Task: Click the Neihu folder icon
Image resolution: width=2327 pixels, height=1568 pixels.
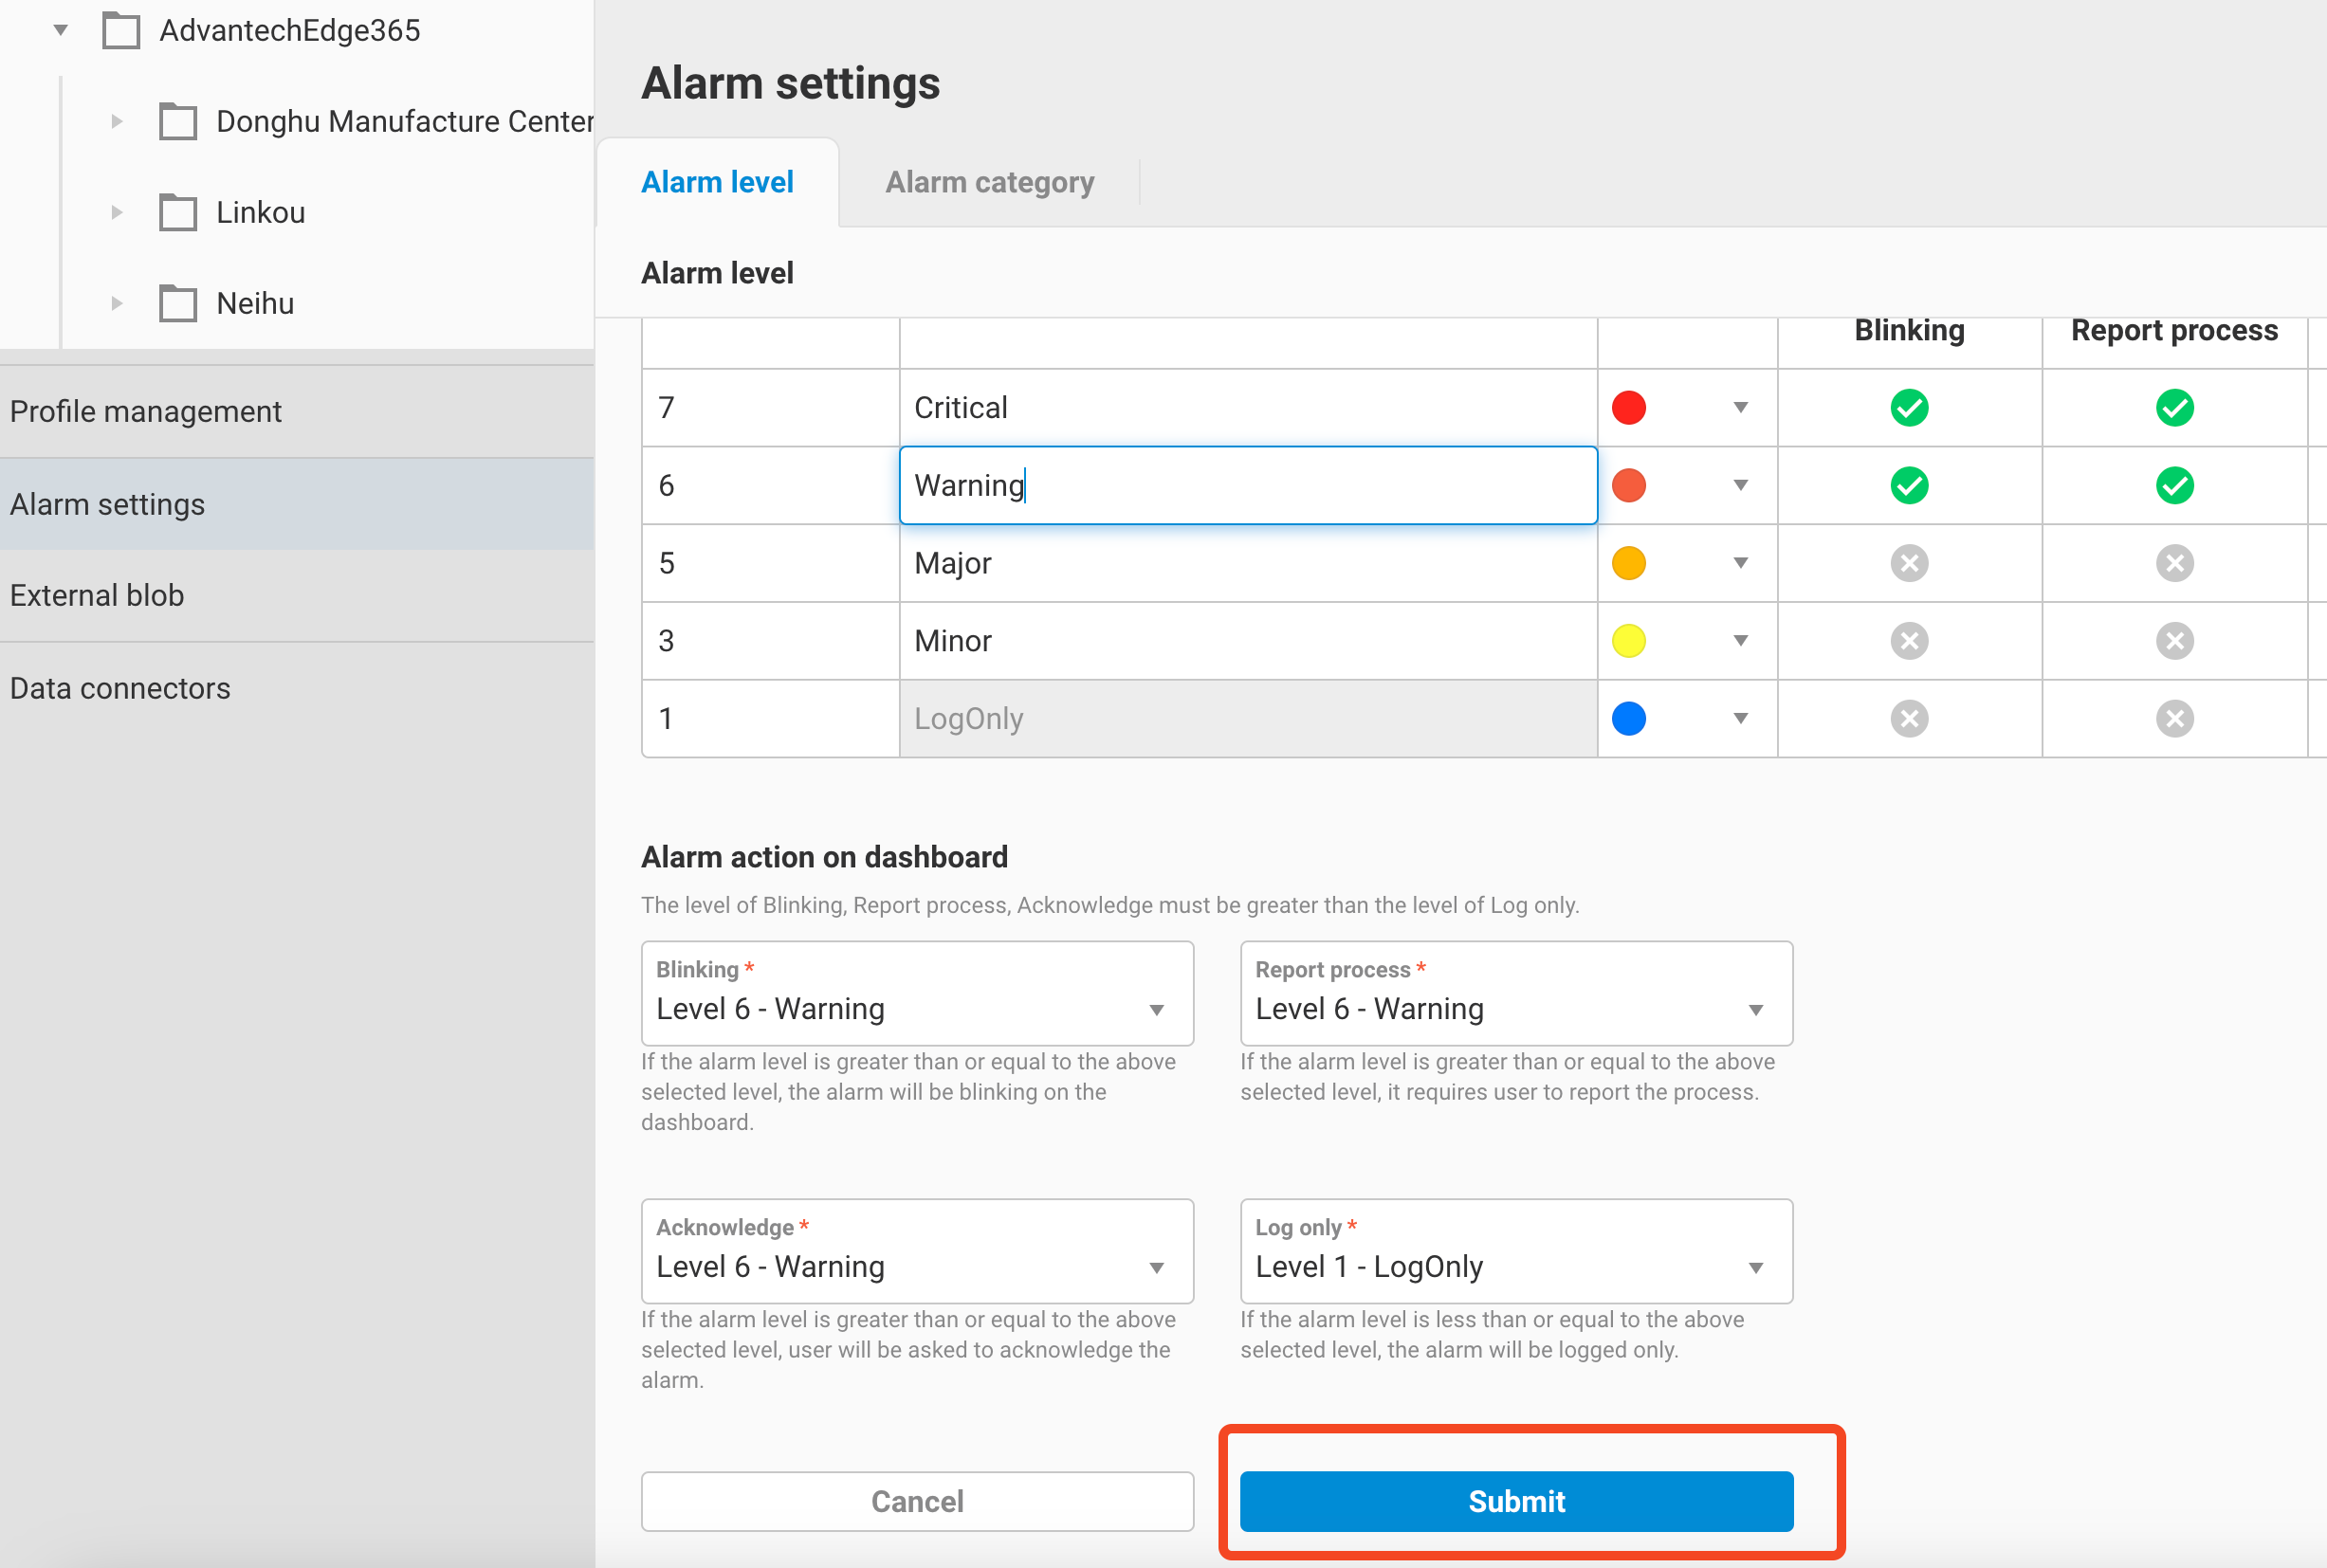Action: (178, 303)
